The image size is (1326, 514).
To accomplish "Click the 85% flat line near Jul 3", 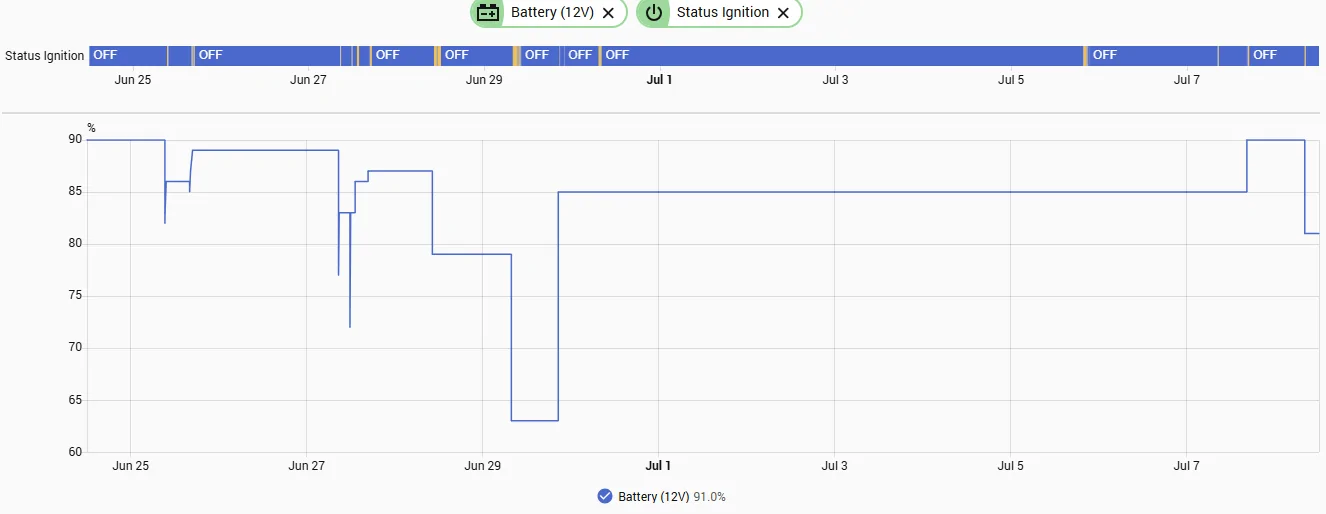I will [x=835, y=192].
